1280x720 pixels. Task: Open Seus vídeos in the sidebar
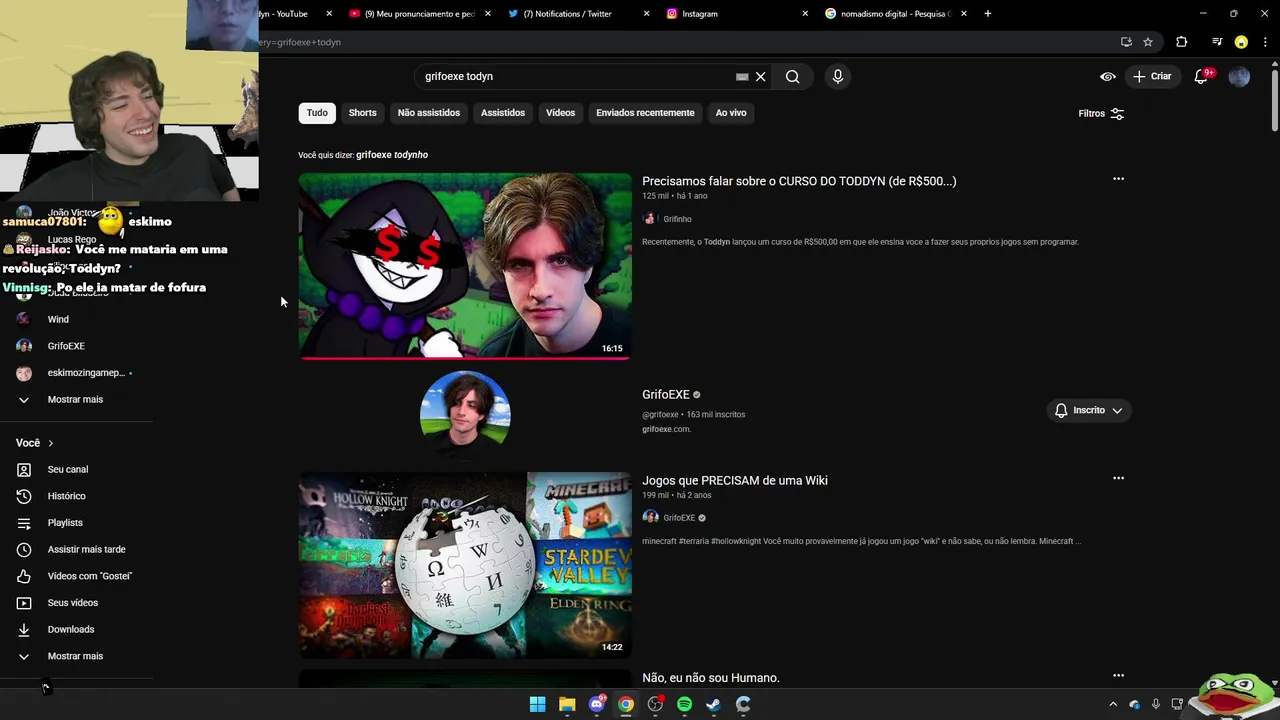click(72, 603)
